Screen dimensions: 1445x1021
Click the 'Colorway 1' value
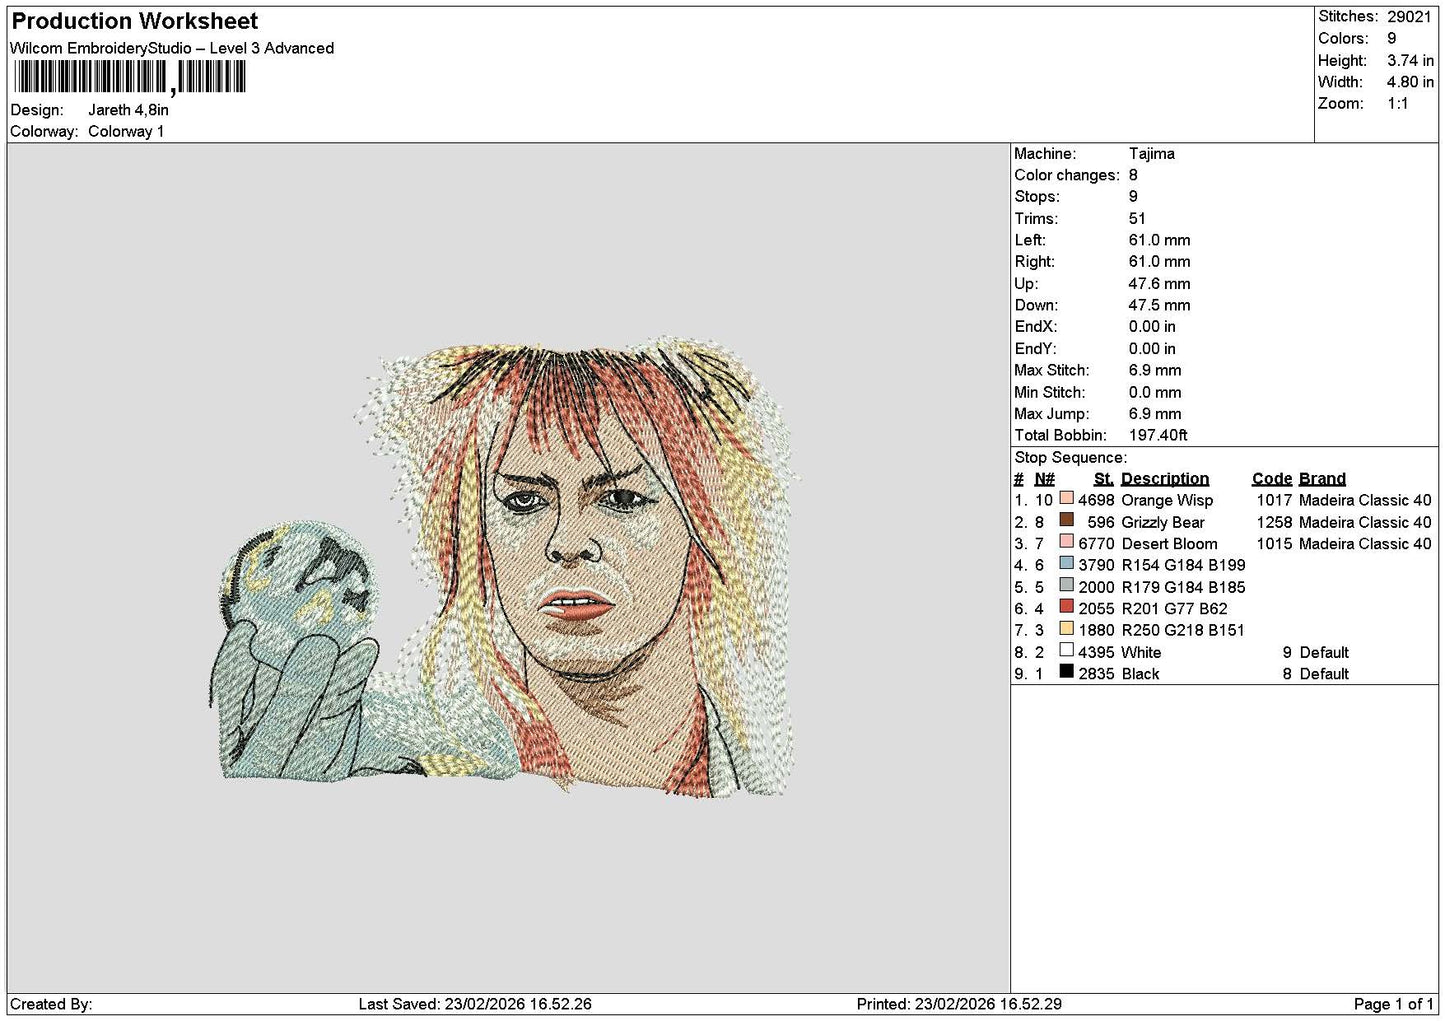click(126, 131)
